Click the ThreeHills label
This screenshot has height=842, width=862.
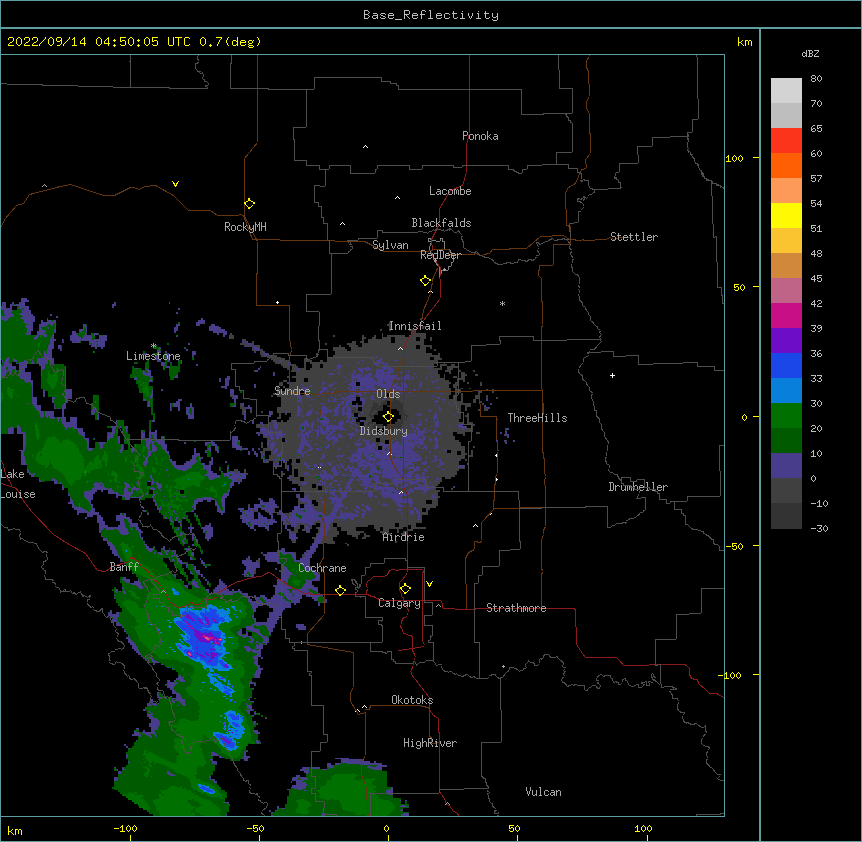537,418
